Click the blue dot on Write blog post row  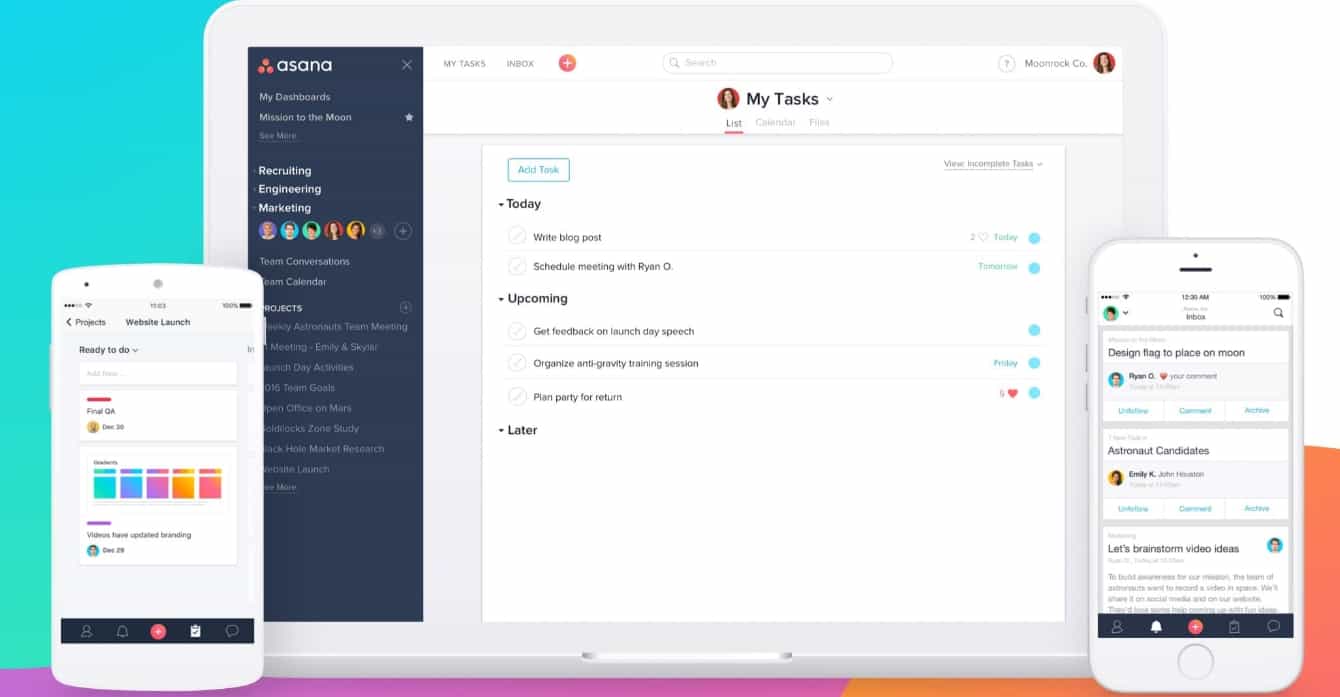coord(1034,238)
